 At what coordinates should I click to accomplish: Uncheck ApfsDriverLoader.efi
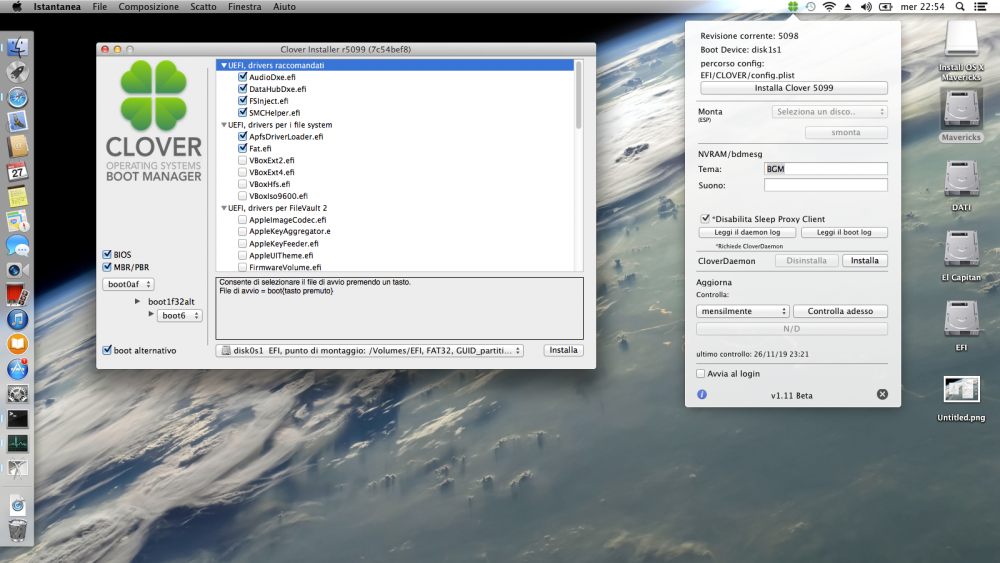coord(242,136)
